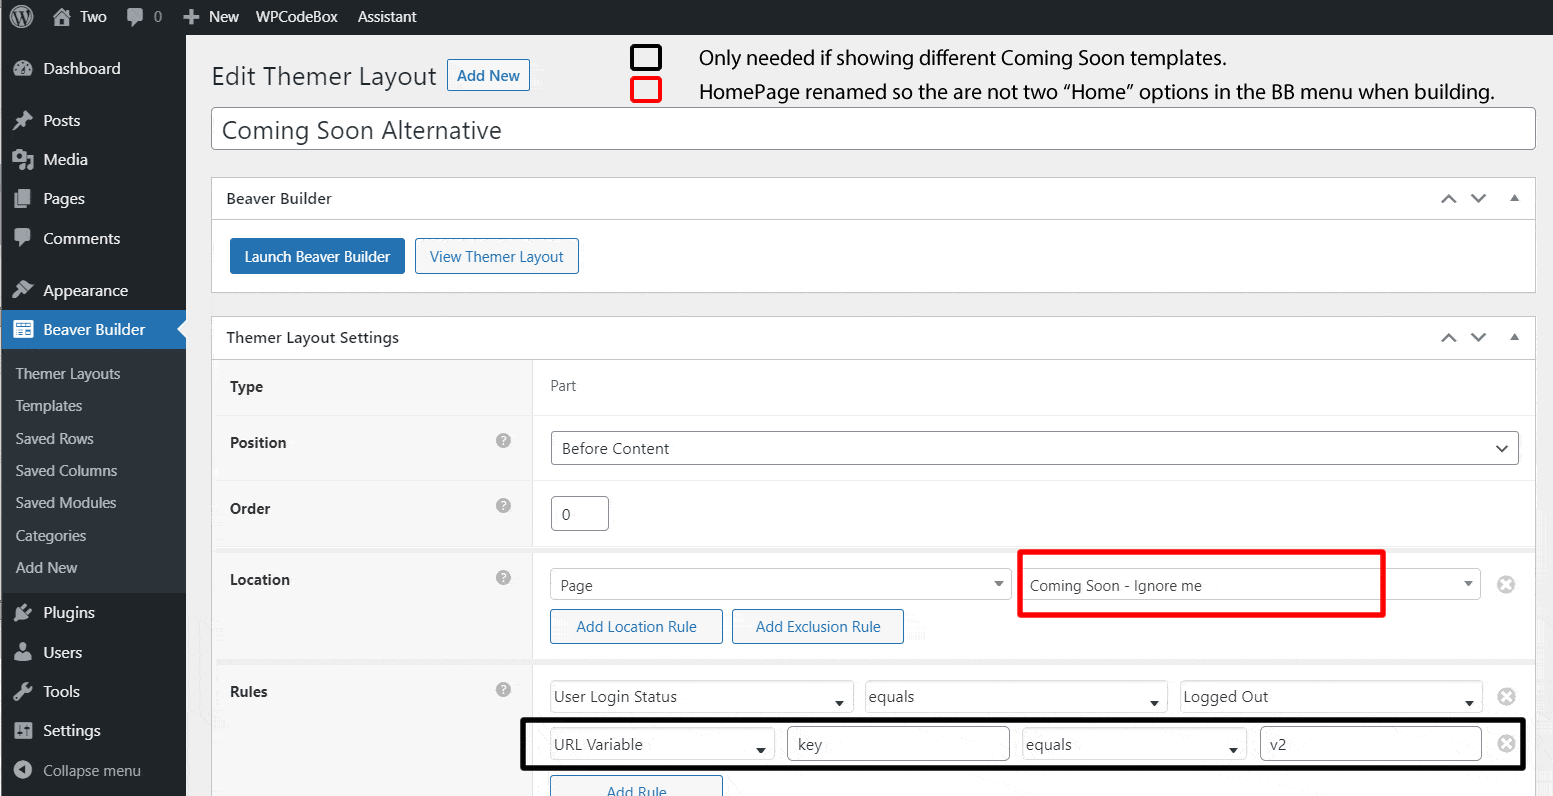Click the Tools wrench icon

click(22, 691)
